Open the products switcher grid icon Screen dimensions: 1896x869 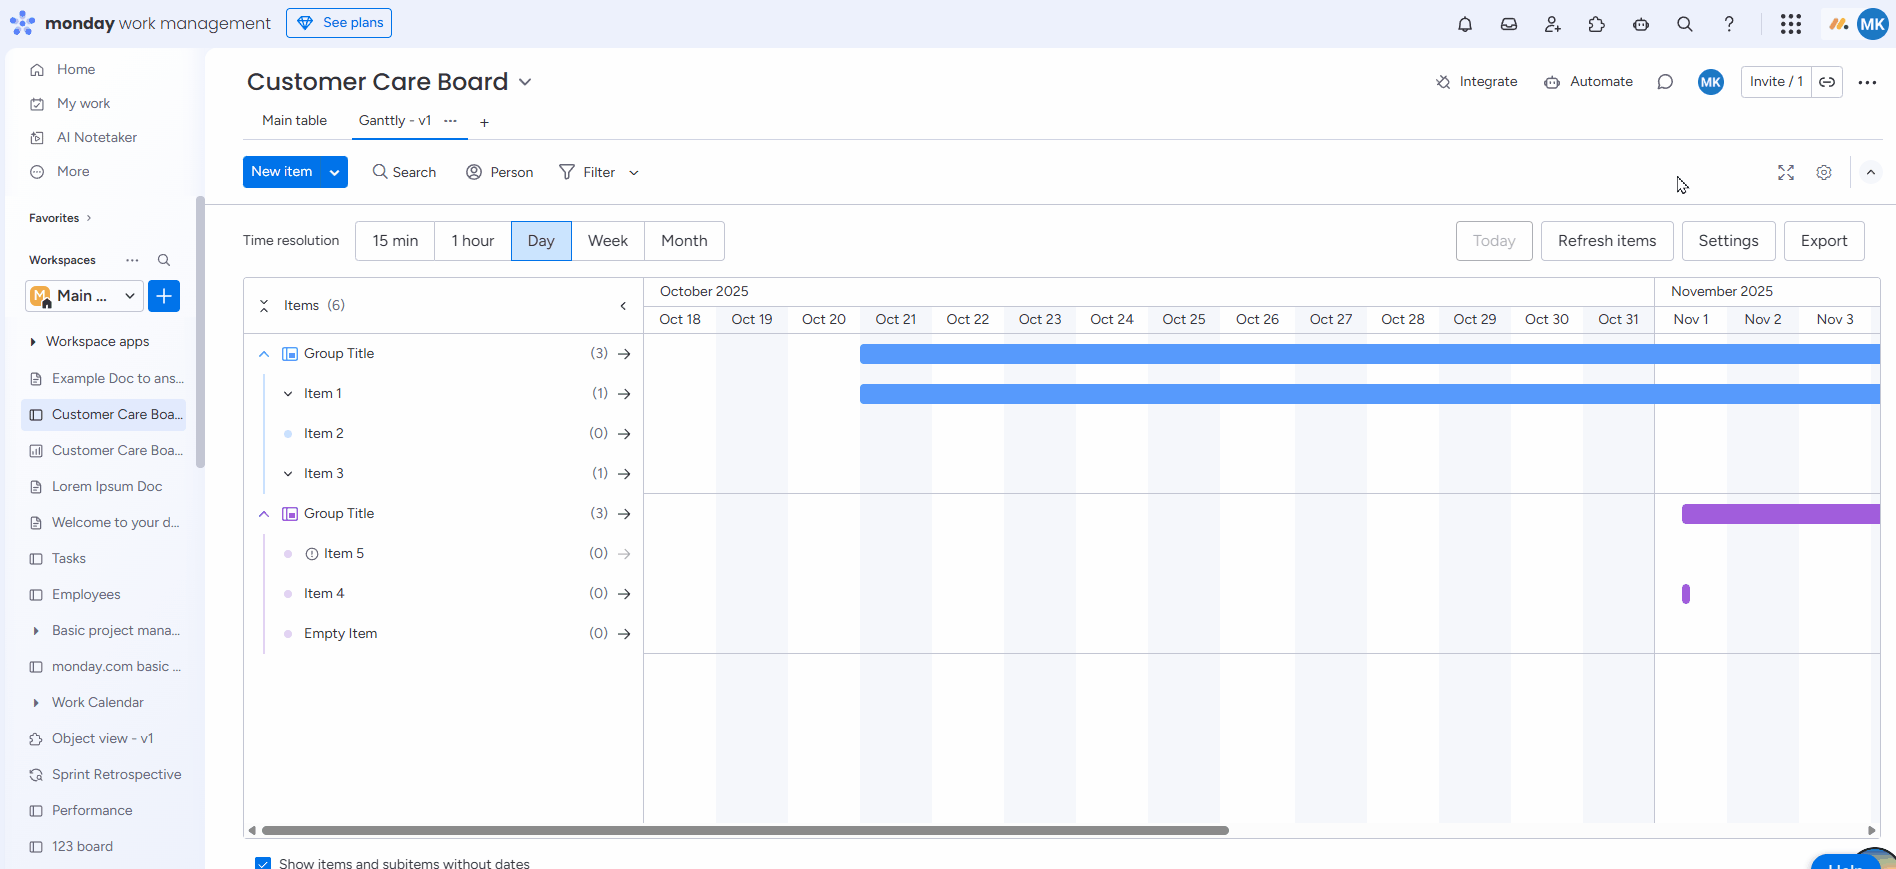[1791, 24]
